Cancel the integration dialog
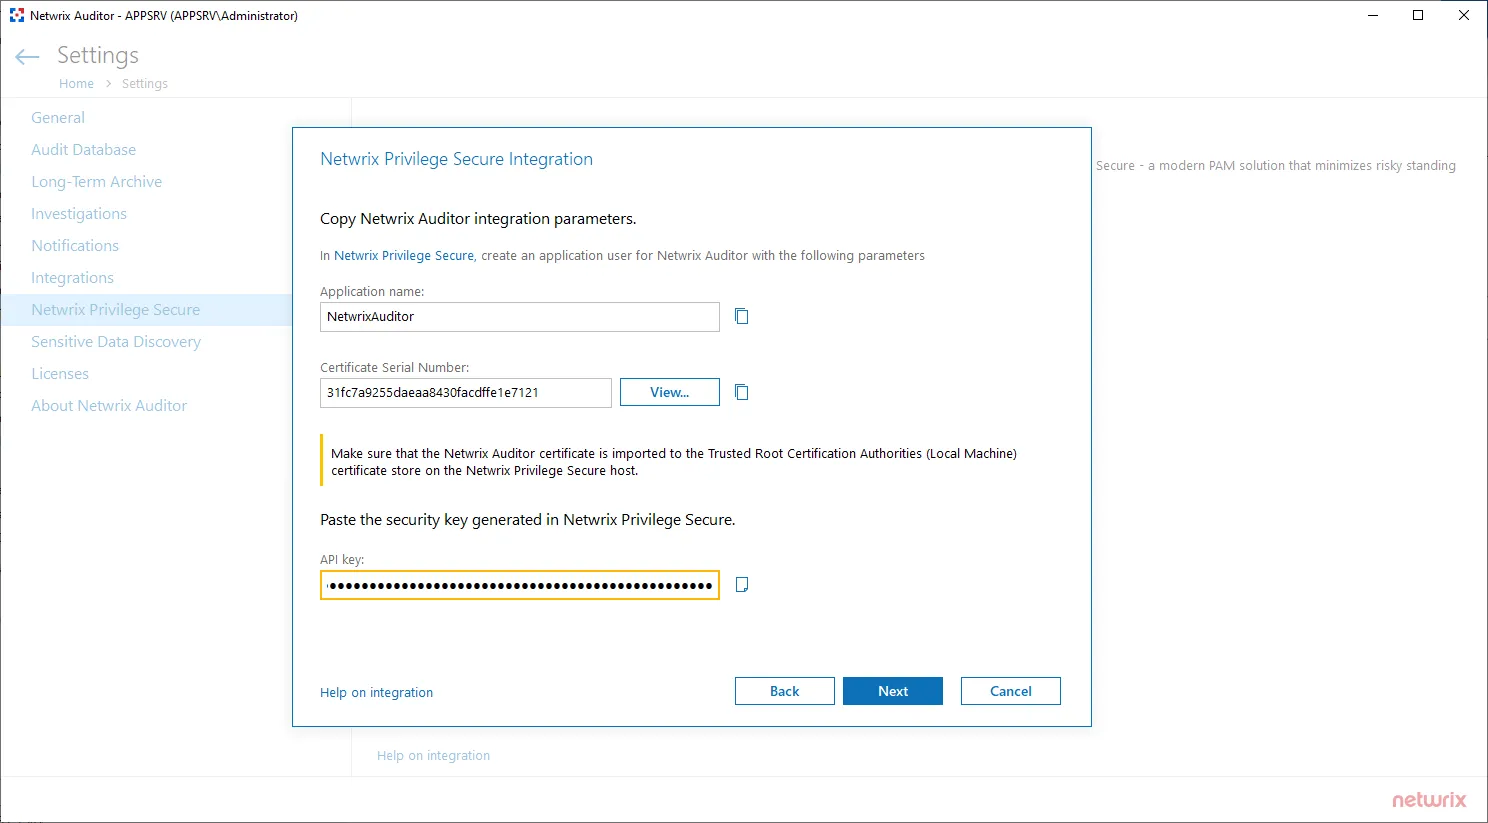 tap(1011, 691)
